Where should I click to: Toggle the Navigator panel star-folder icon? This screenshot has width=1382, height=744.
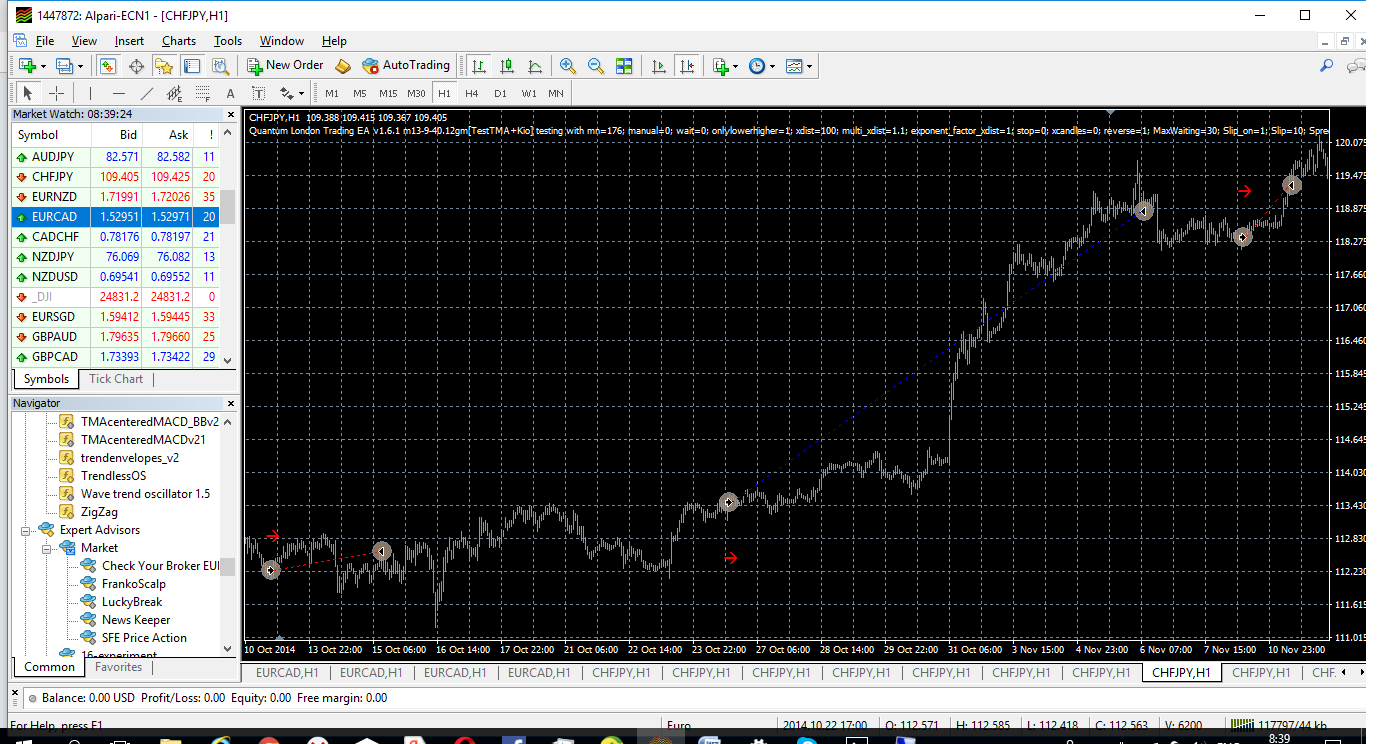(164, 66)
